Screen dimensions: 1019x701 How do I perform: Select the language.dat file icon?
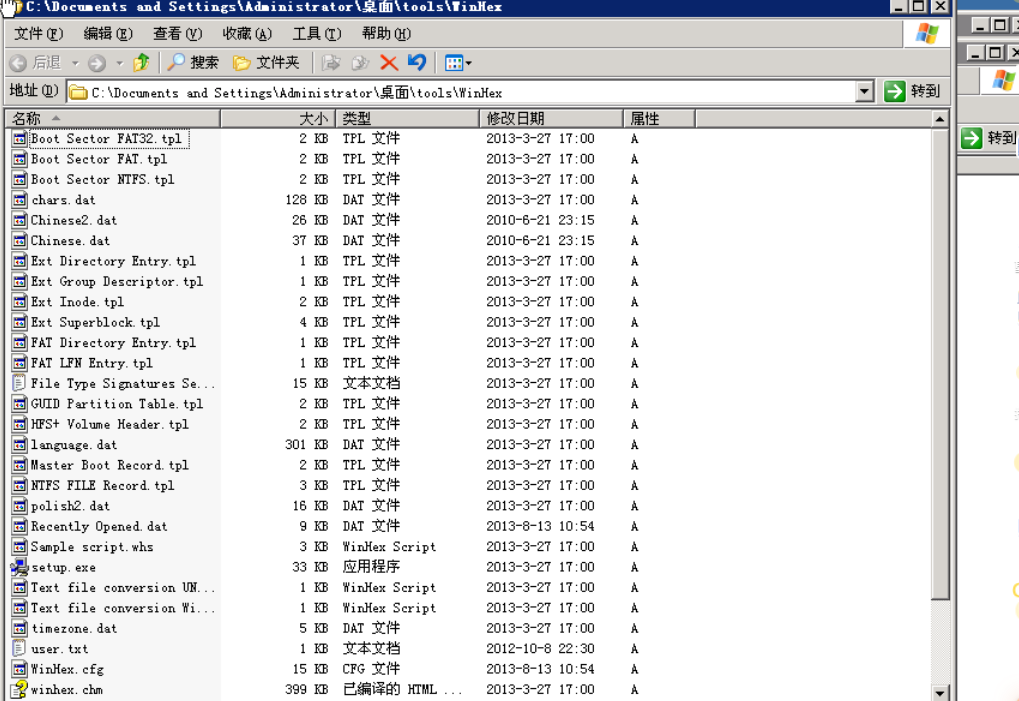[x=20, y=444]
